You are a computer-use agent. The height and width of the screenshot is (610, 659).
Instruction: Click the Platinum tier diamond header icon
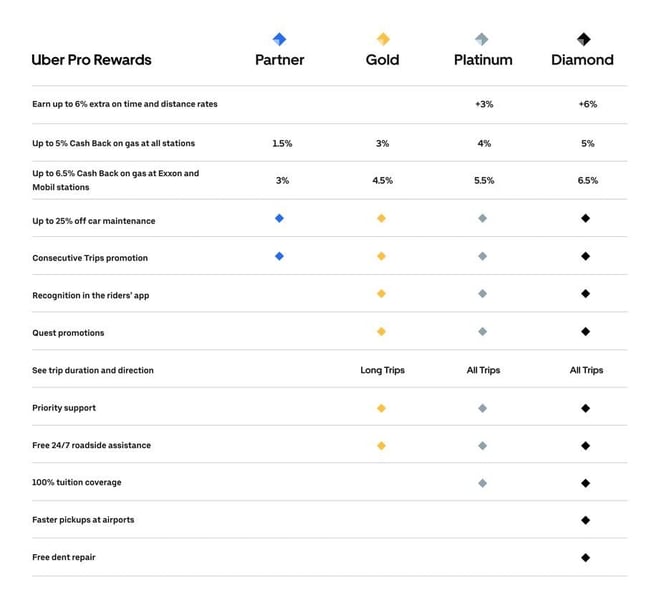pyautogui.click(x=482, y=39)
